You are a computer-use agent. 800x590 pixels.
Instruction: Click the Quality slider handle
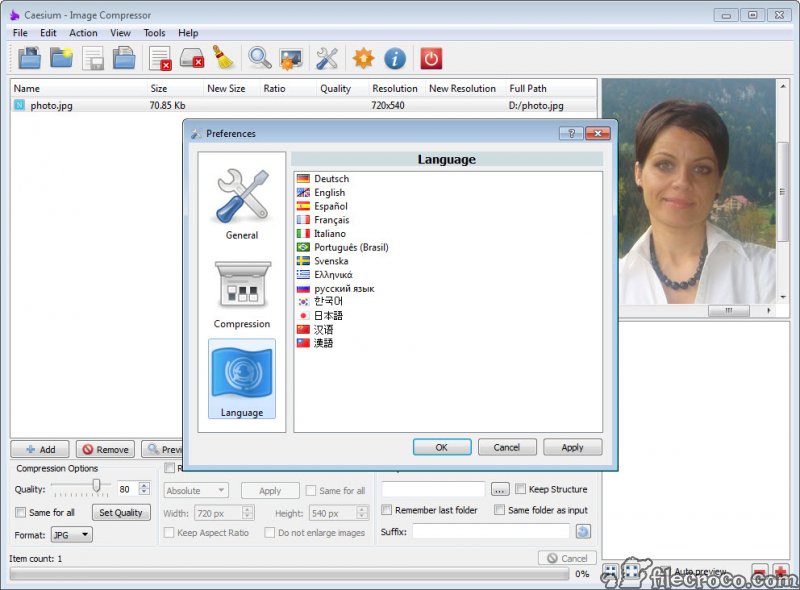click(96, 485)
